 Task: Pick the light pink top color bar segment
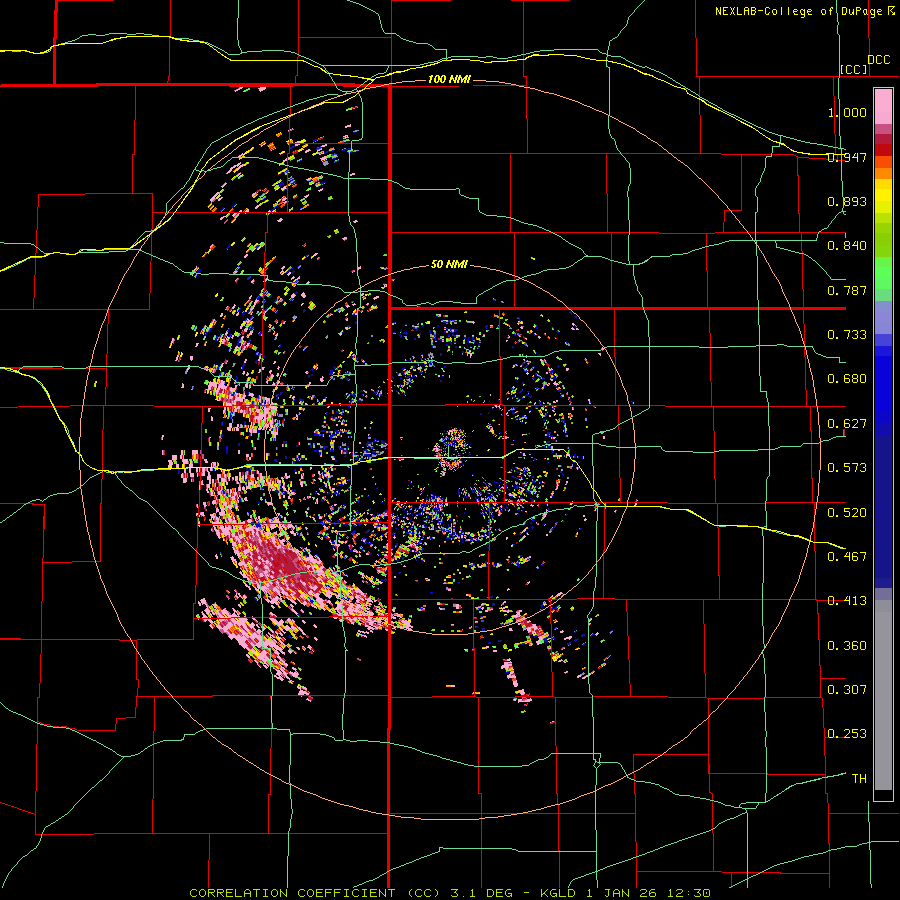(883, 107)
